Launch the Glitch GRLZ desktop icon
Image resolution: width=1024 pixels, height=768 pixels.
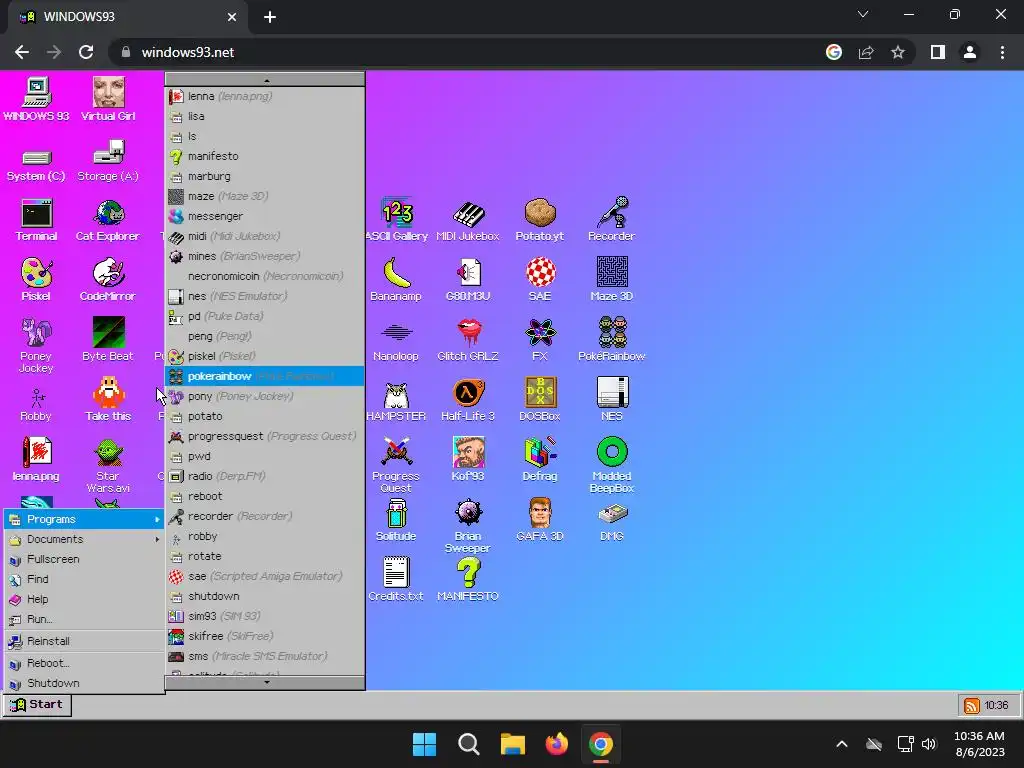(468, 340)
